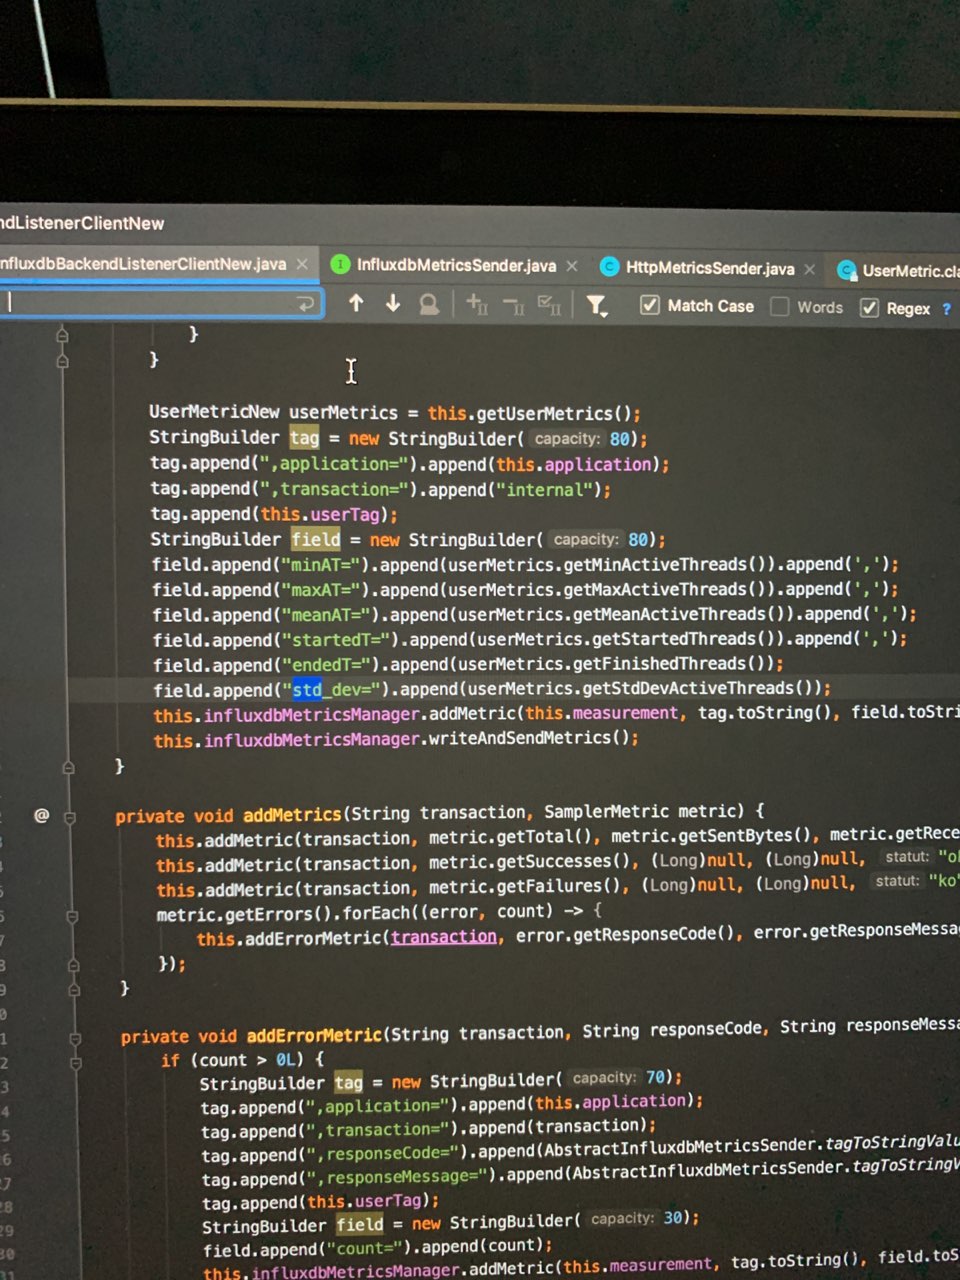Click the highlighted tag variable in first StringBuilder
Screen dimensions: 960x1280
305,438
